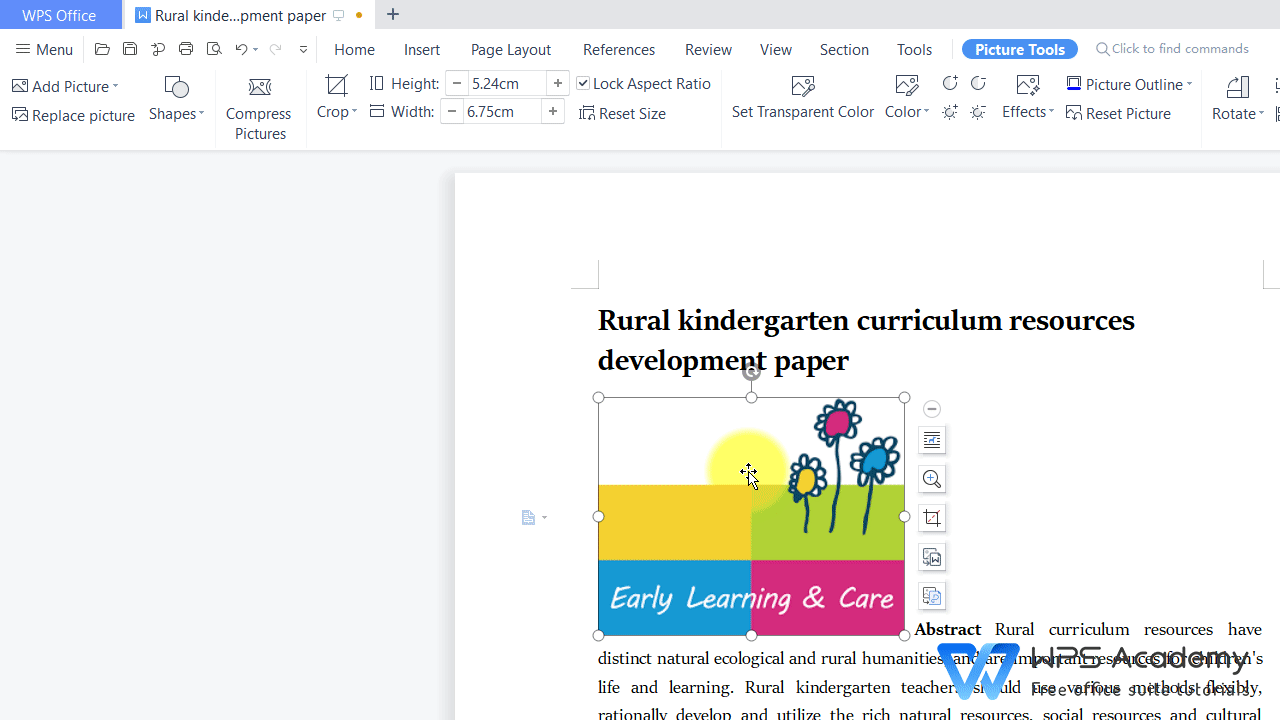The image size is (1280, 720).
Task: Click the Redo arrow icon
Action: point(276,49)
